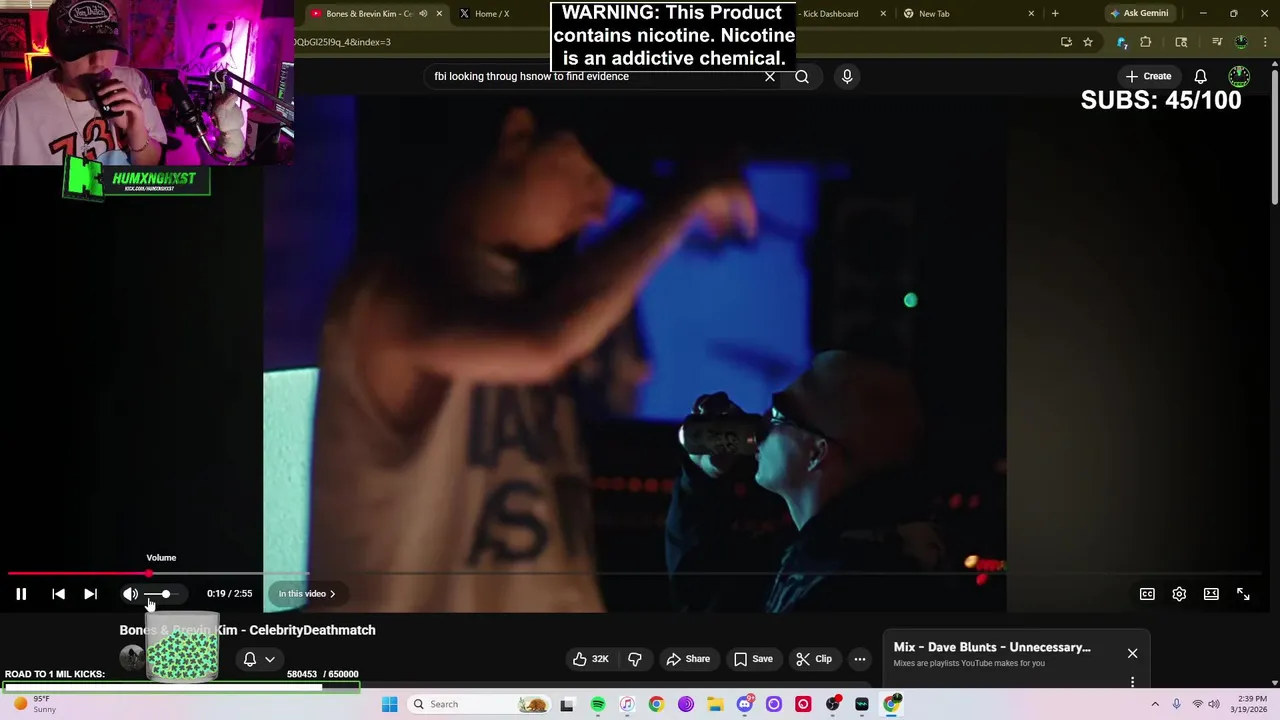Open the clock showing 2:39 PM
The height and width of the screenshot is (720, 1280).
coord(1251,704)
